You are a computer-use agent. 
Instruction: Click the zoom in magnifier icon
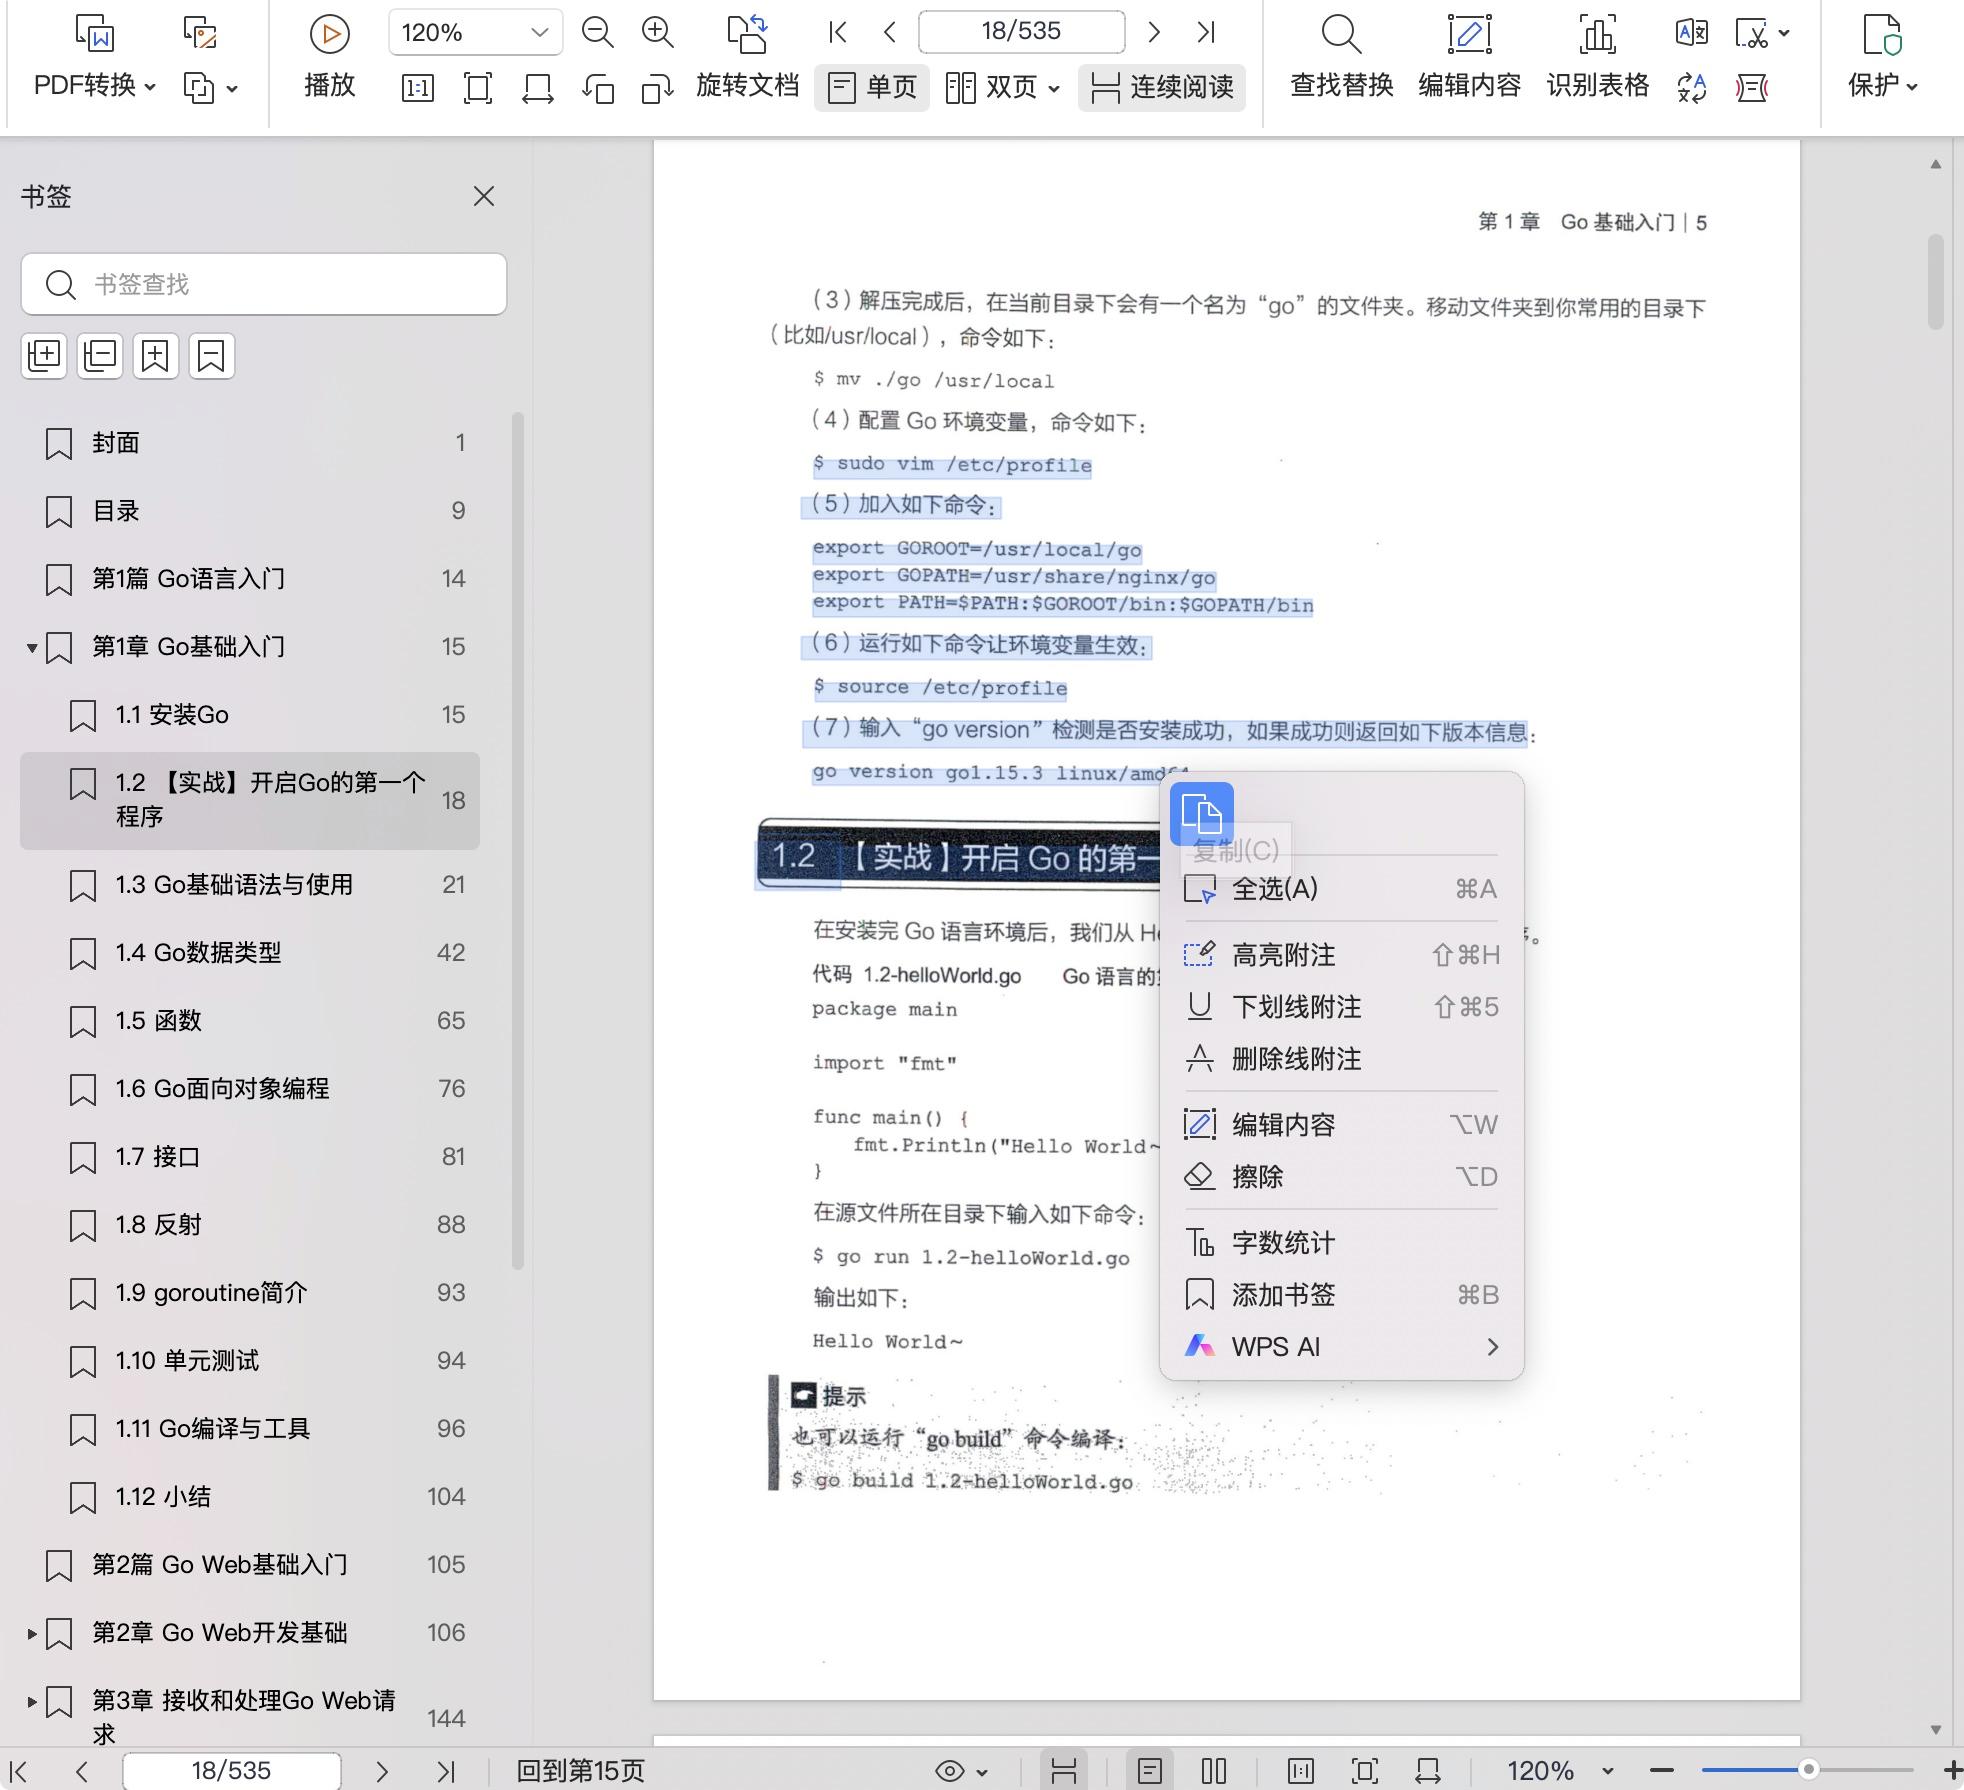[x=657, y=33]
